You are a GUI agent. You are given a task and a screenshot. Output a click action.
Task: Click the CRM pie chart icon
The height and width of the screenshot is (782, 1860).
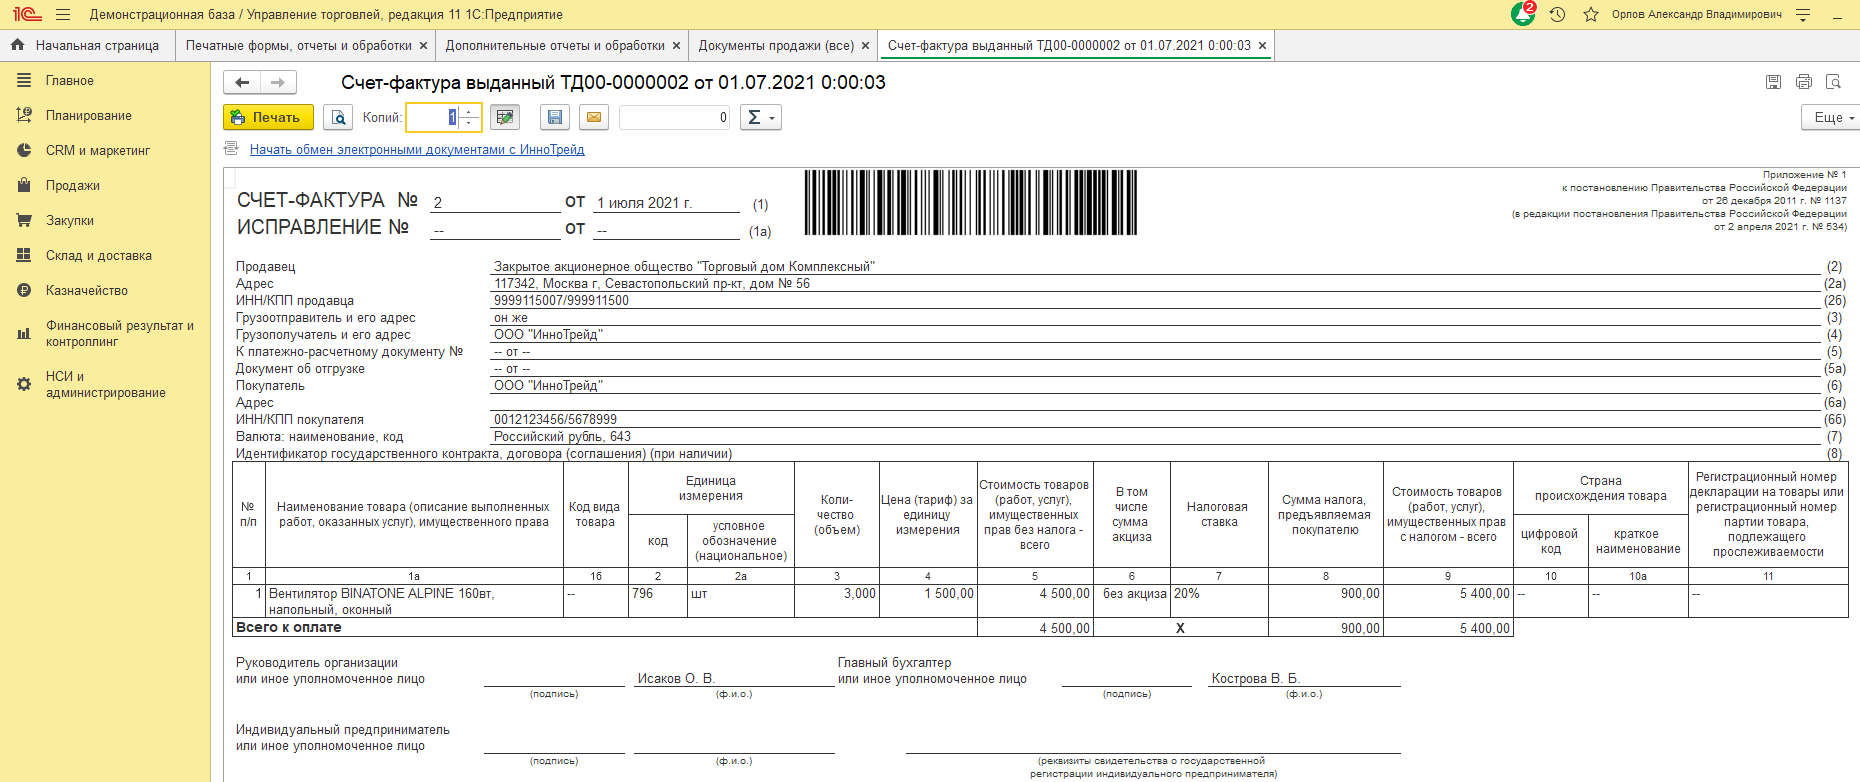pyautogui.click(x=24, y=150)
